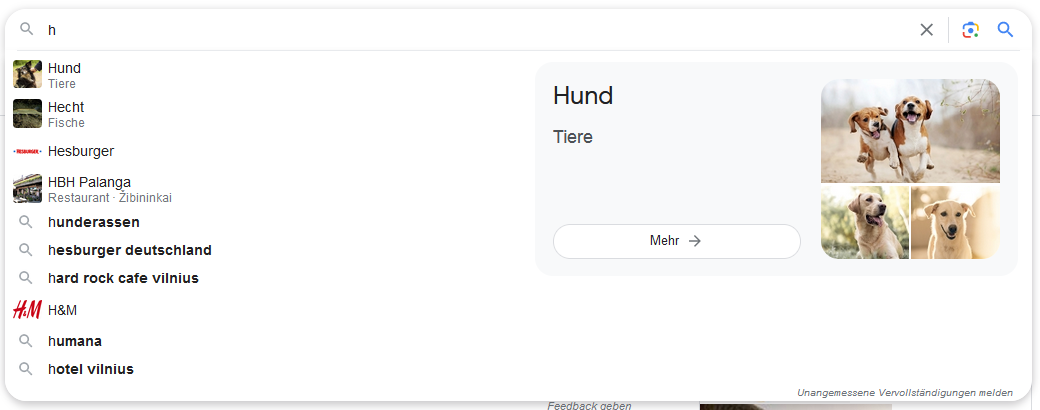Click the HBH Palanga restaurant thumbnail

27,188
